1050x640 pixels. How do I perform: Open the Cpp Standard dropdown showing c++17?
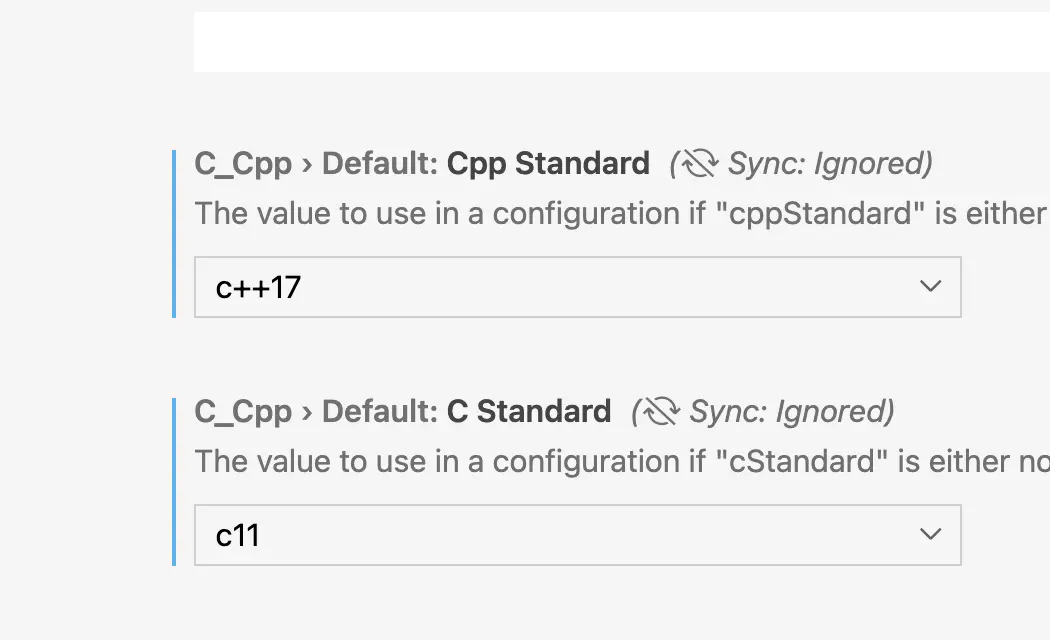(x=577, y=287)
